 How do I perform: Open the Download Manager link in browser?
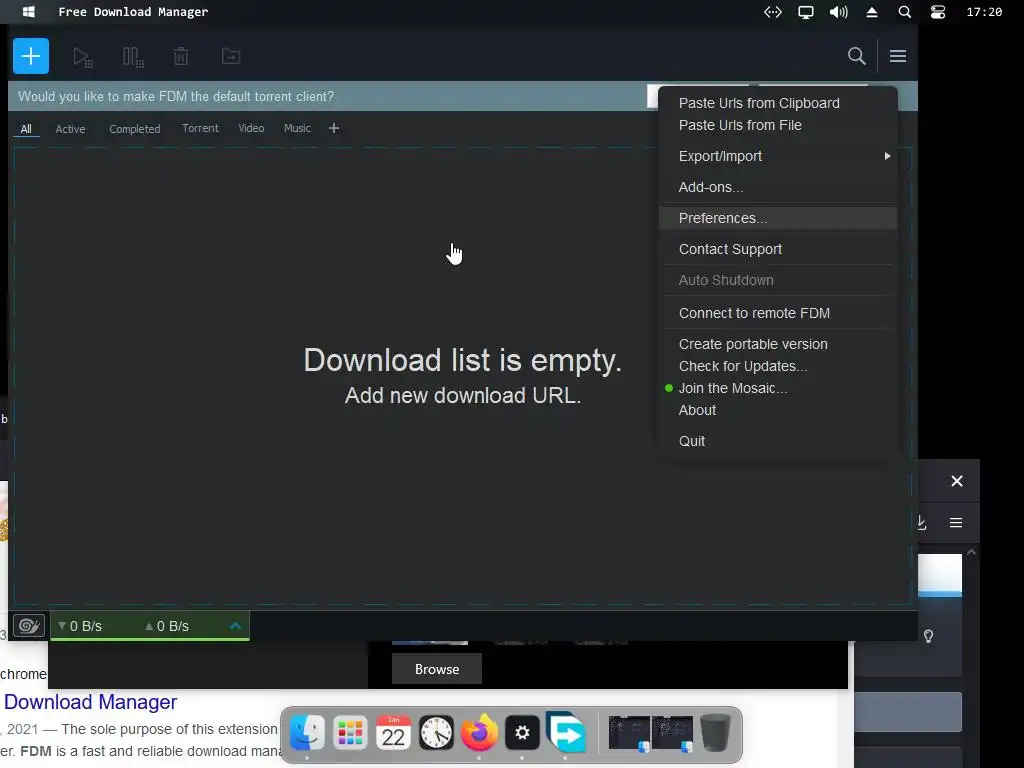point(91,702)
